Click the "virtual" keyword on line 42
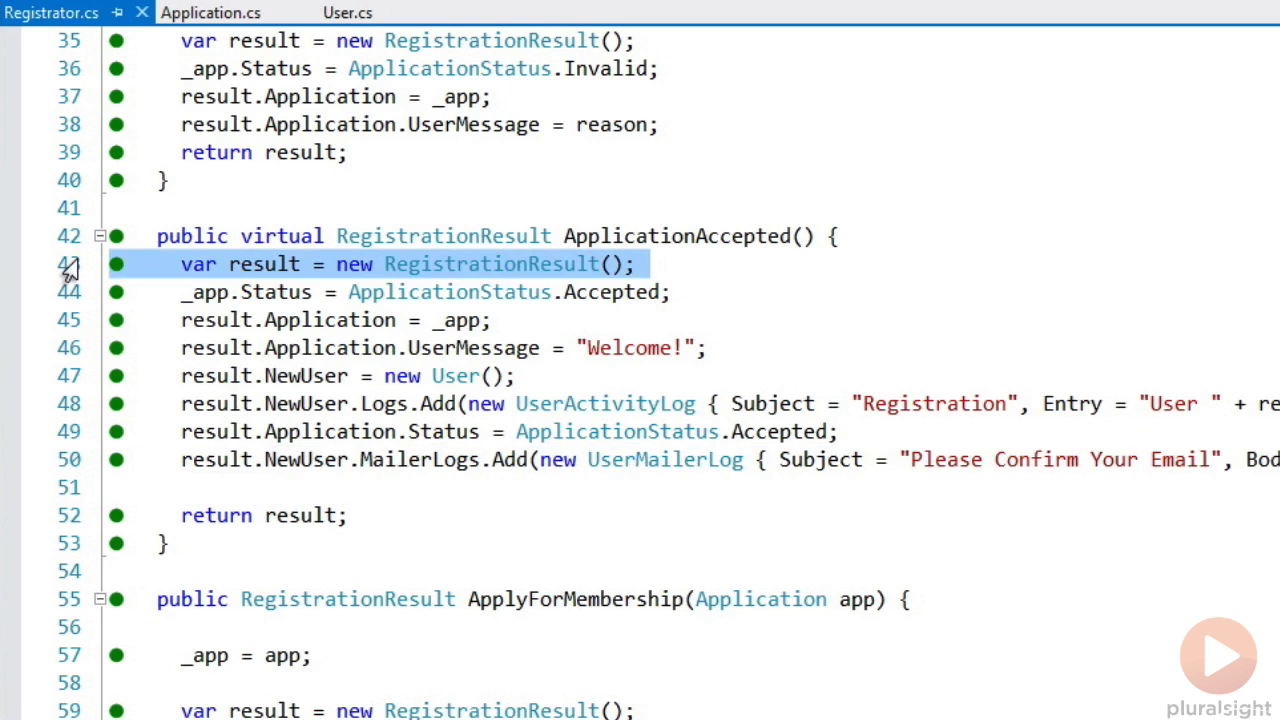This screenshot has height=720, width=1280. [281, 236]
